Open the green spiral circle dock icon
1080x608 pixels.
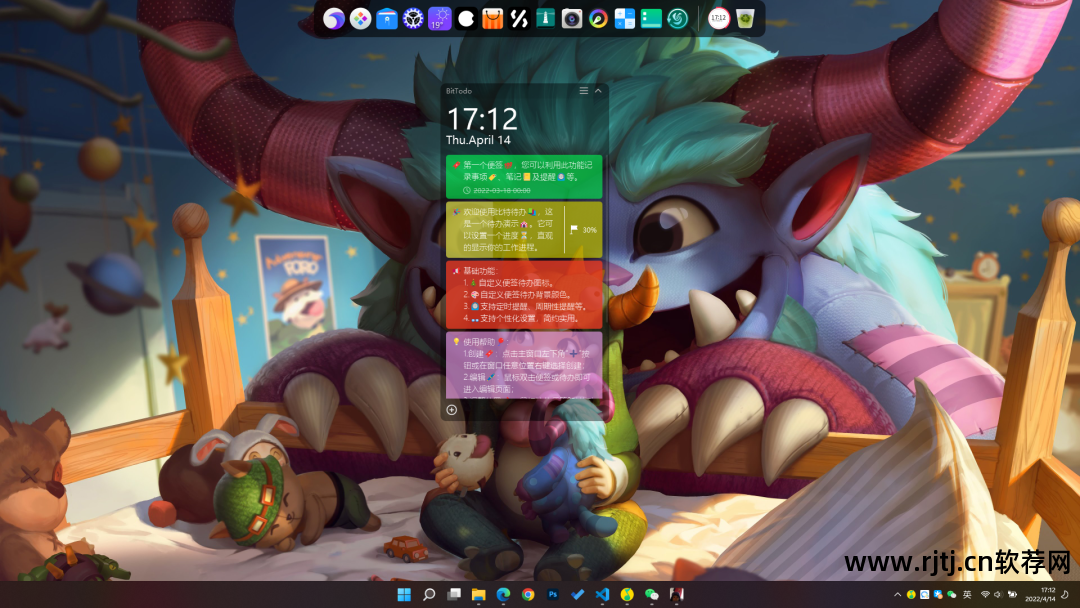point(677,19)
